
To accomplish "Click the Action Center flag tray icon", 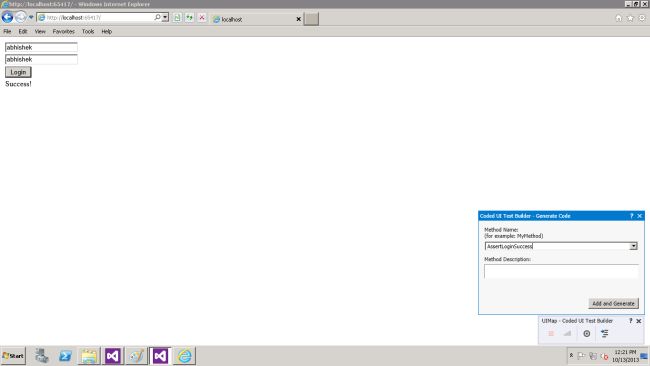I will point(581,356).
